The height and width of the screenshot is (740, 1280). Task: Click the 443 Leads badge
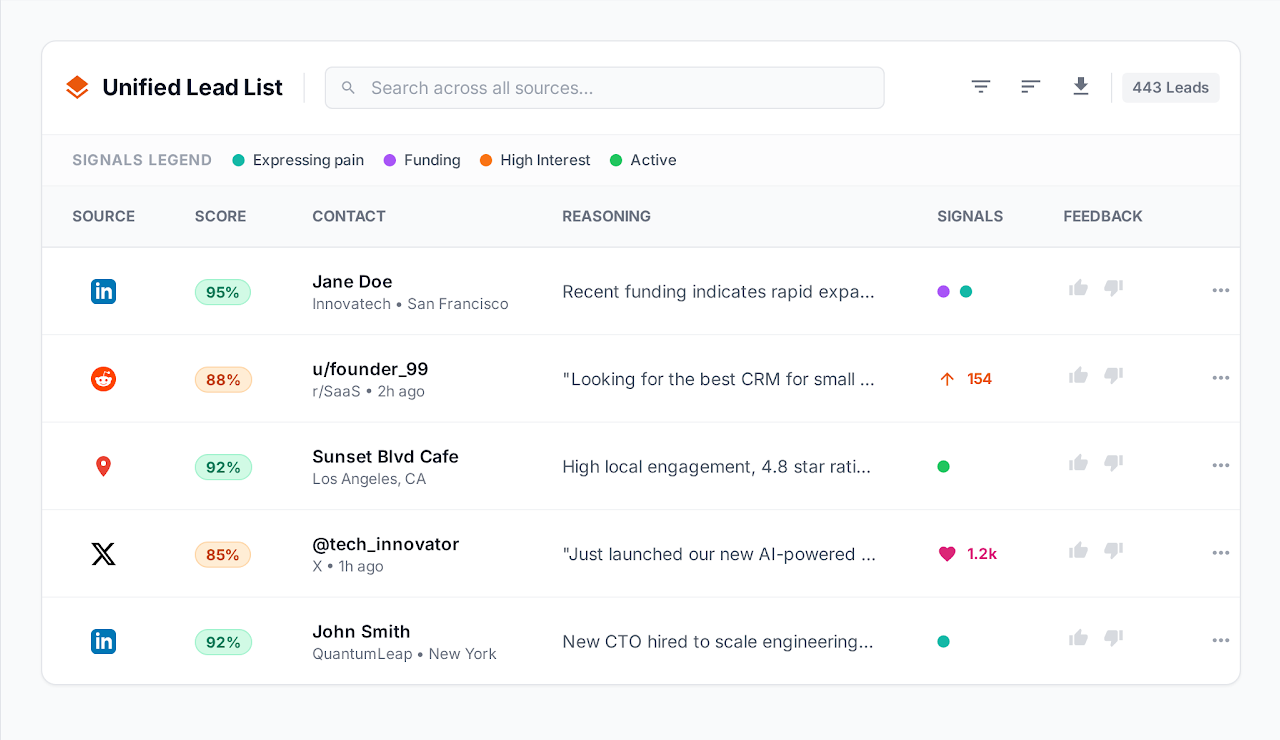1170,88
